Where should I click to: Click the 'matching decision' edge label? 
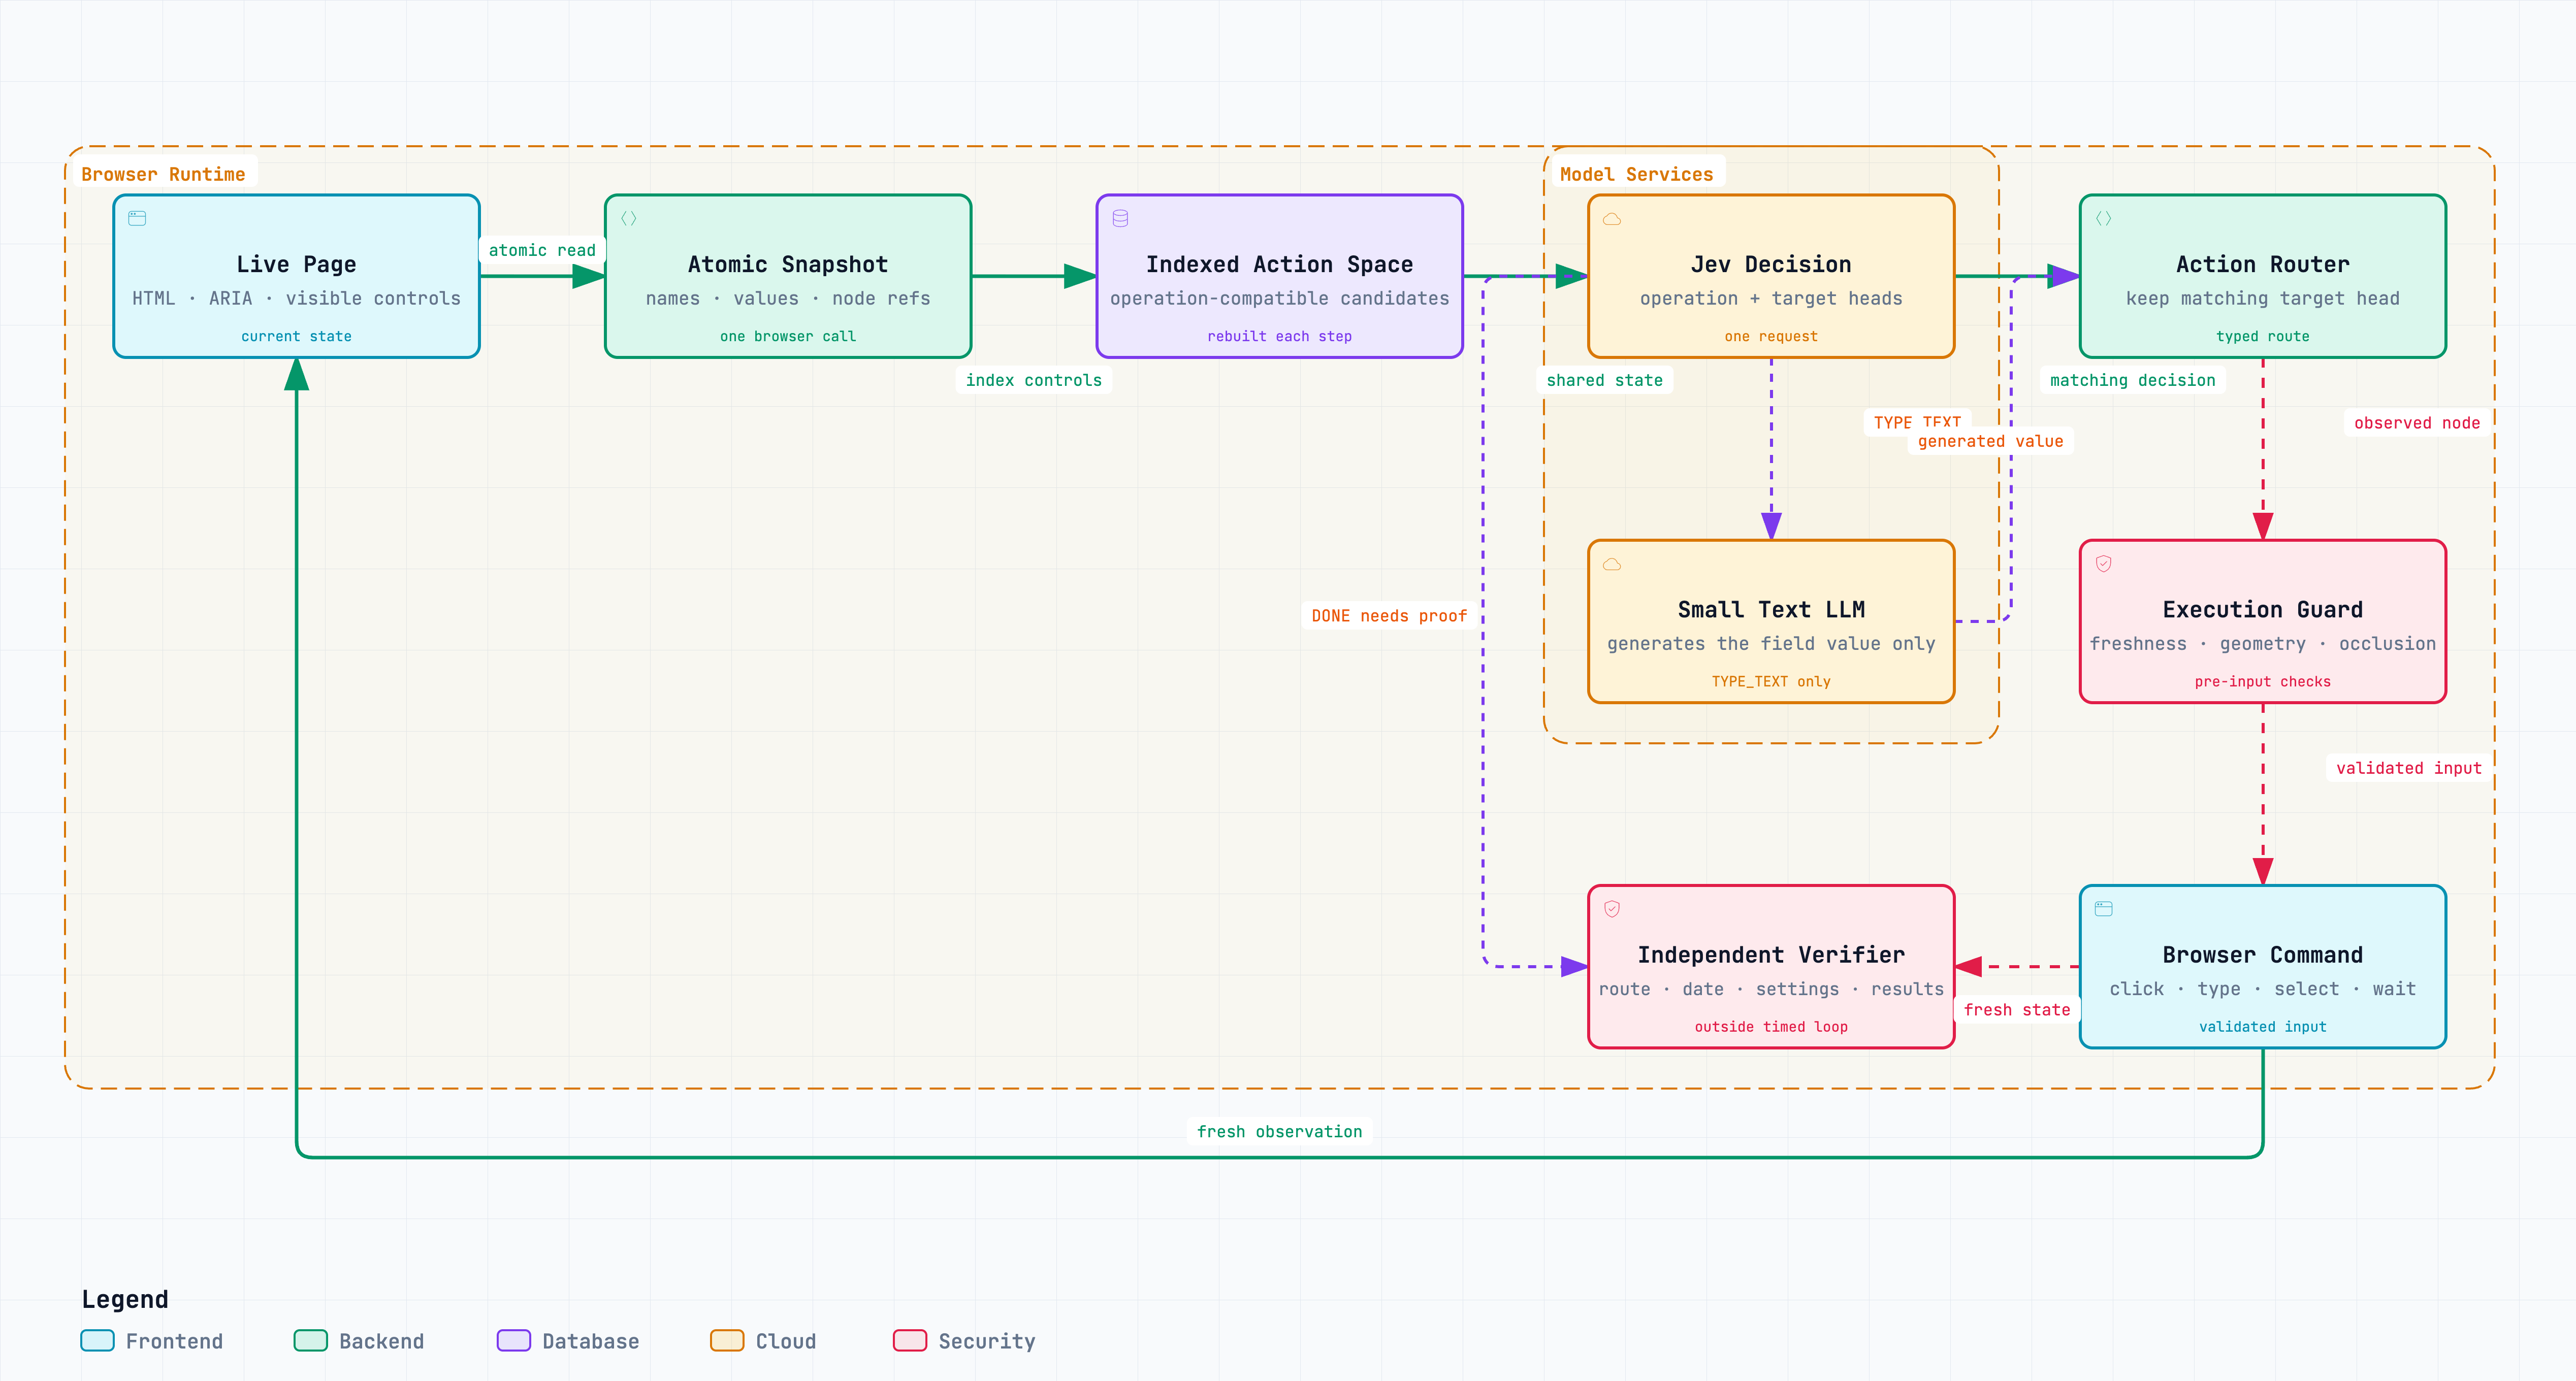tap(2132, 380)
